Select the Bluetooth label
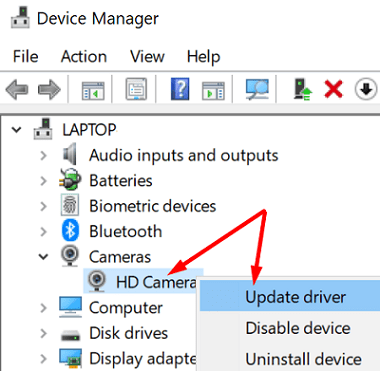This screenshot has height=371, width=380. point(125,231)
